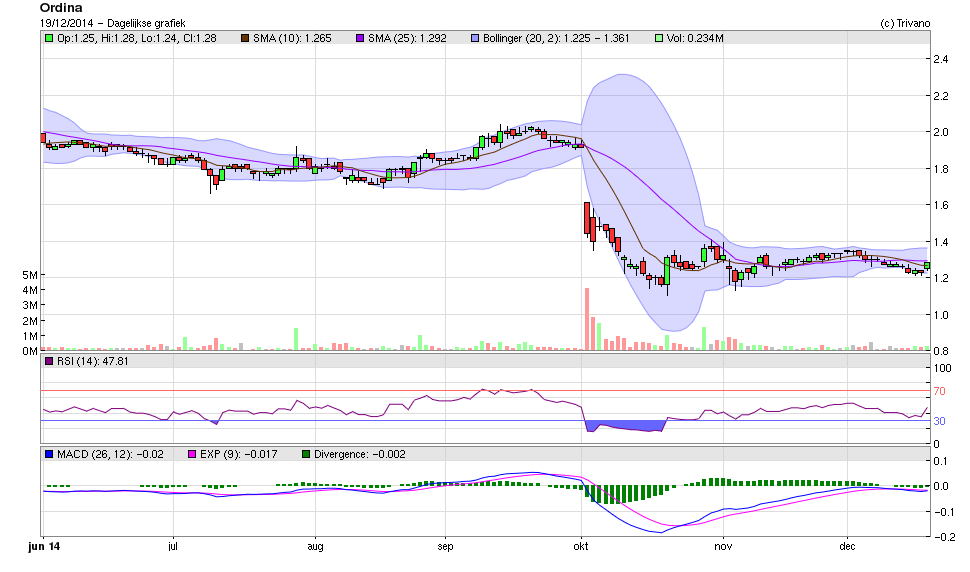
Task: Click the 'EXP (9): -0.017' label
Action: tap(239, 455)
